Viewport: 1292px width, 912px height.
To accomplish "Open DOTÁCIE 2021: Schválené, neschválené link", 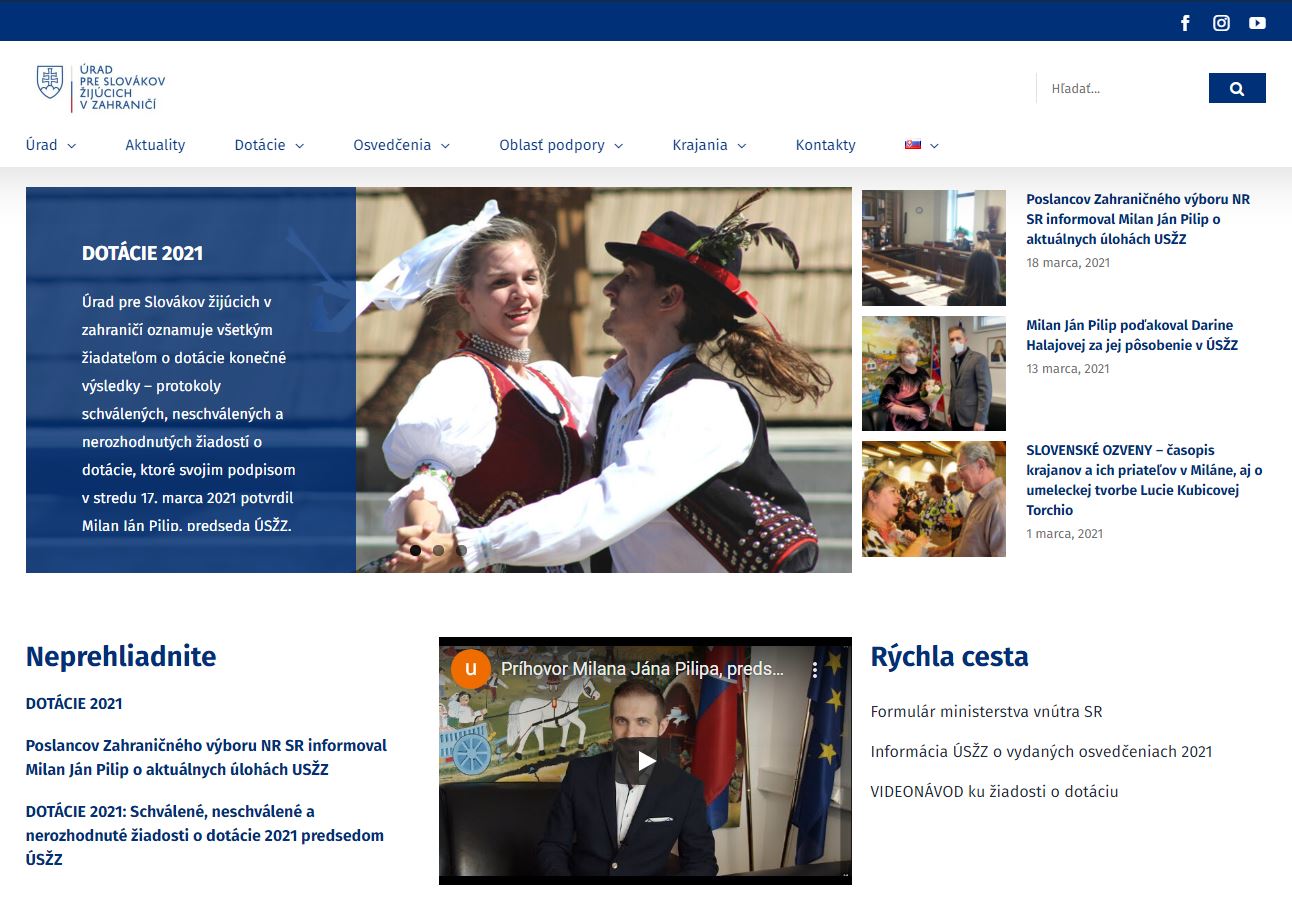I will pyautogui.click(x=205, y=835).
